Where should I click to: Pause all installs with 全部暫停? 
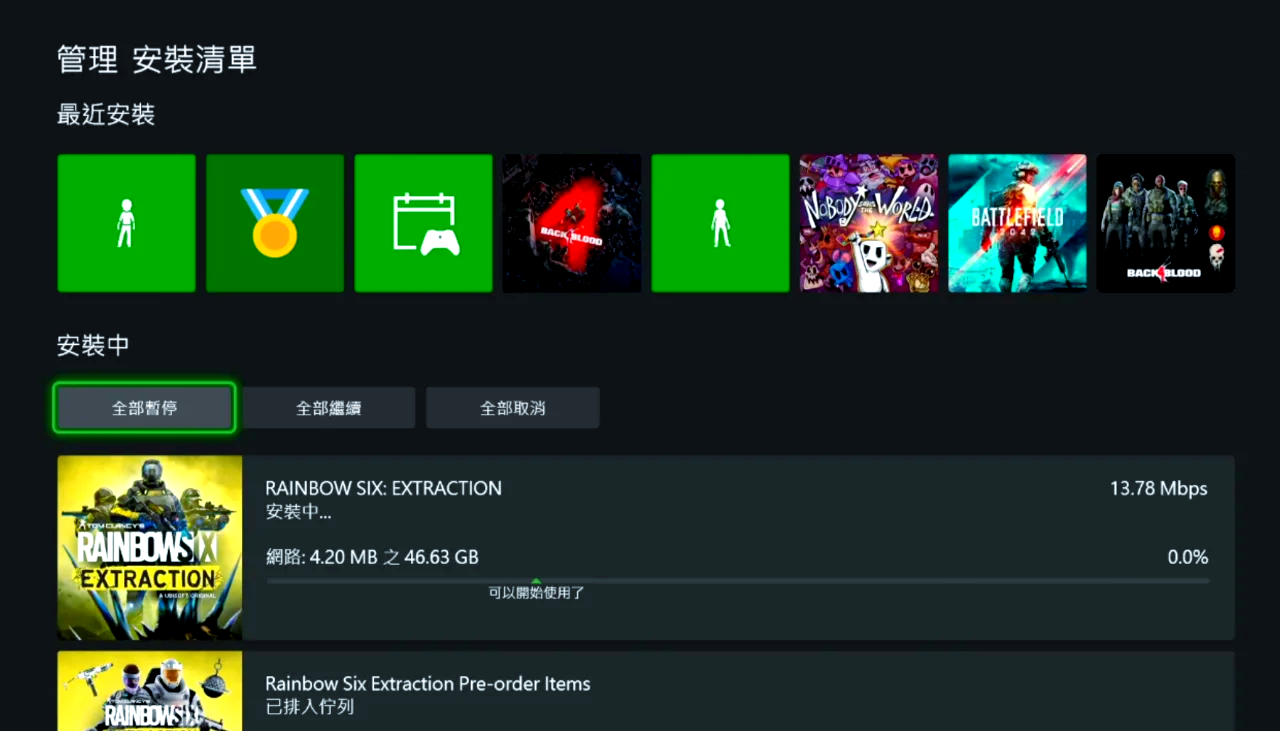[x=145, y=408]
